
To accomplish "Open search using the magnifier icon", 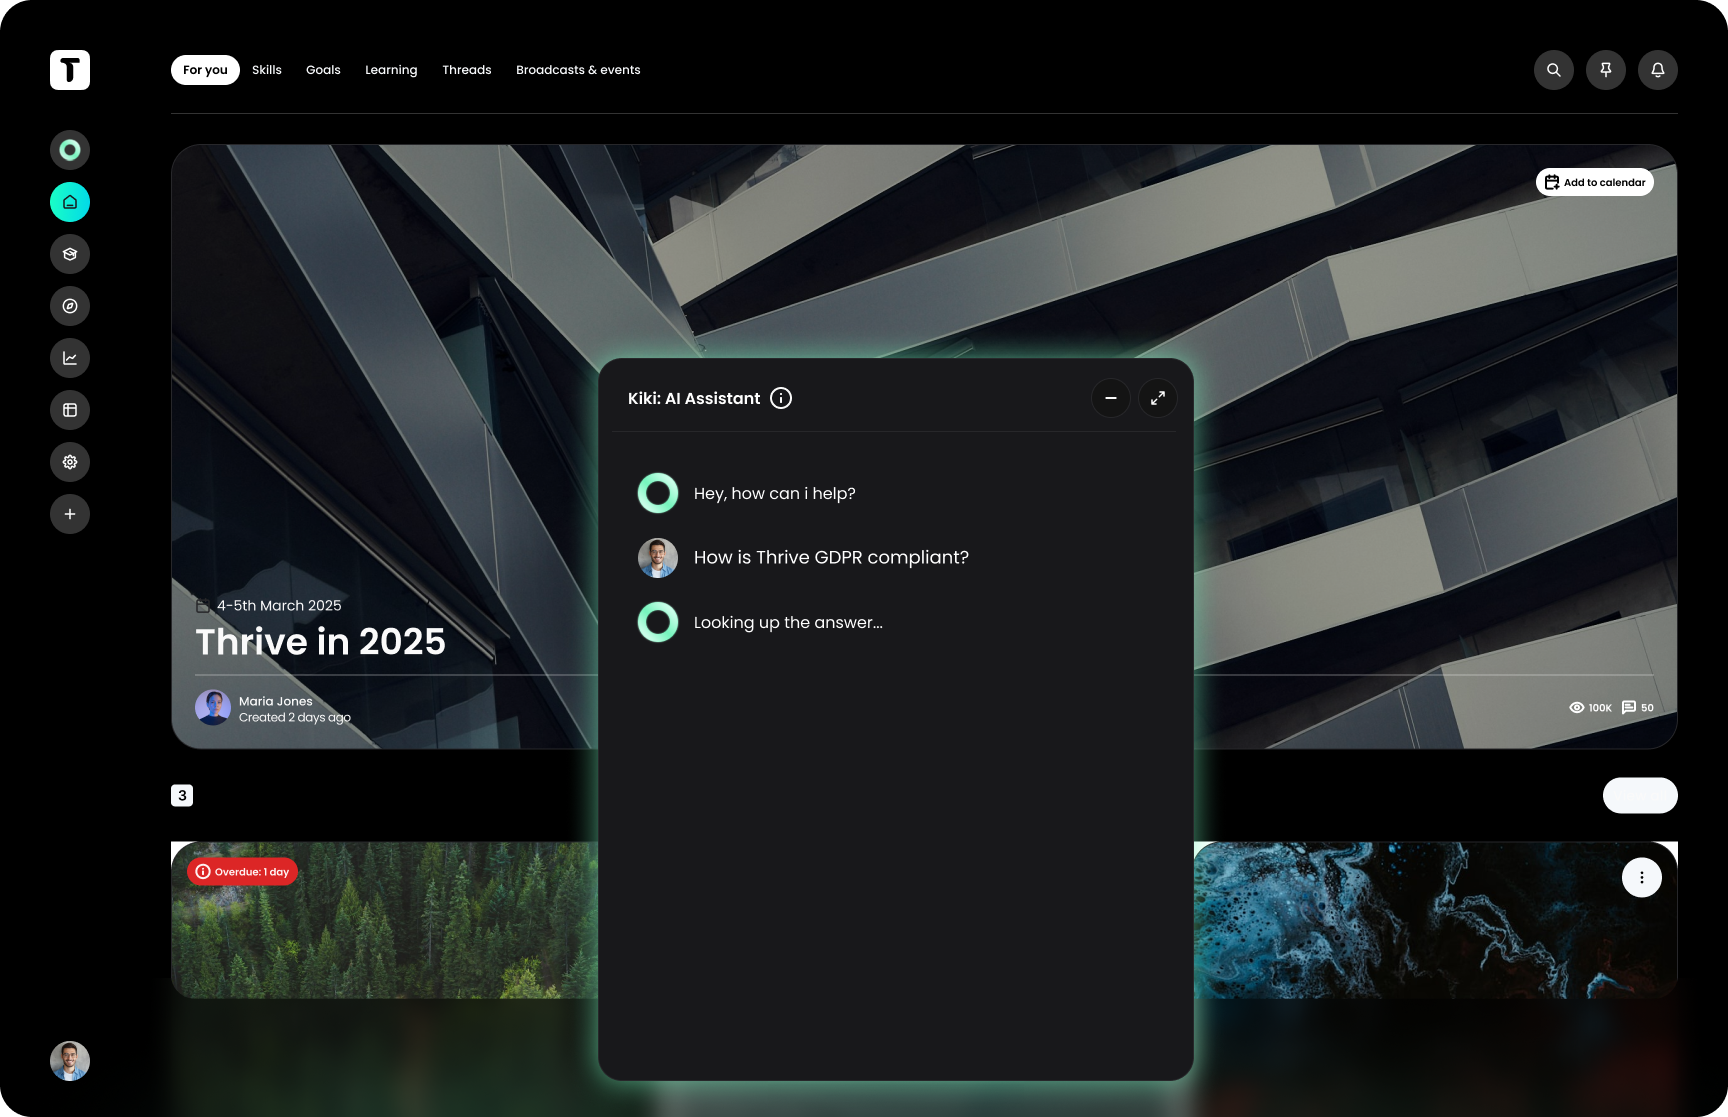I will [x=1553, y=70].
